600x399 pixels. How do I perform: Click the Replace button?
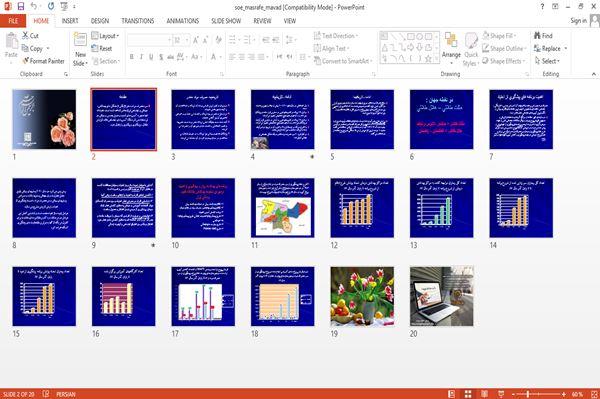pos(547,48)
